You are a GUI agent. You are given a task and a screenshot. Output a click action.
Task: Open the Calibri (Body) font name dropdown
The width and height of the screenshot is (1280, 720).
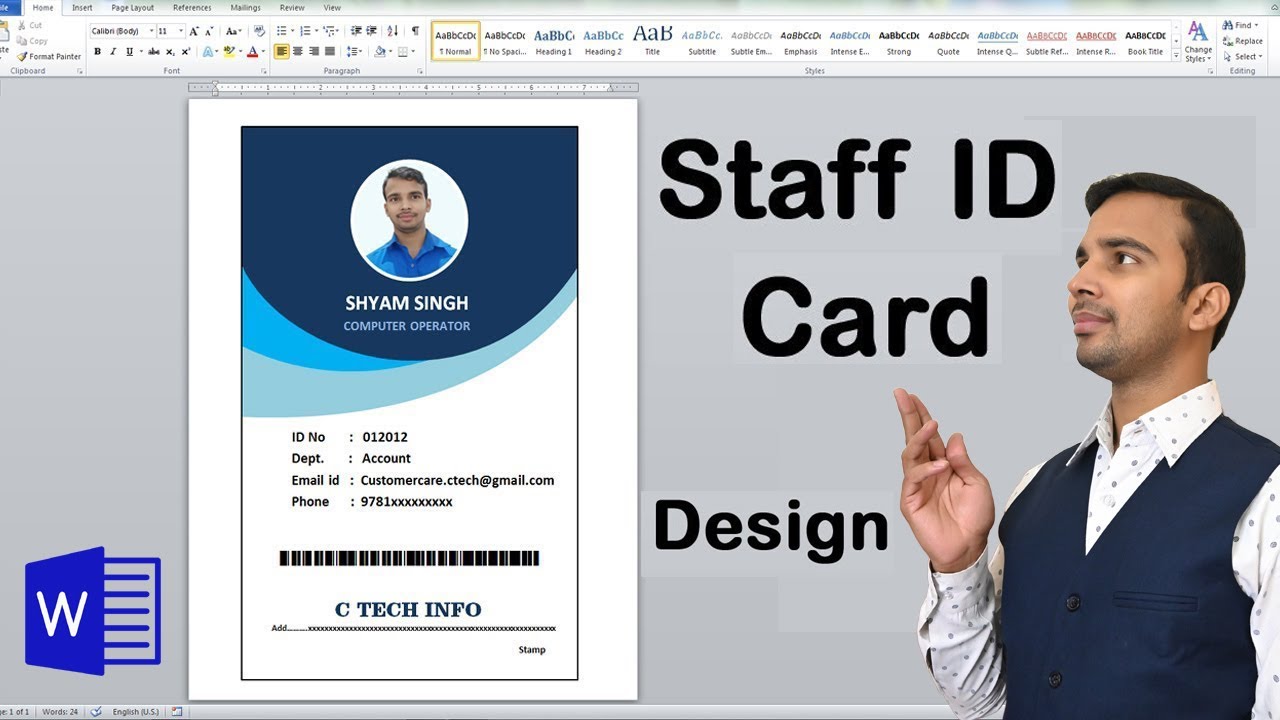click(x=151, y=31)
